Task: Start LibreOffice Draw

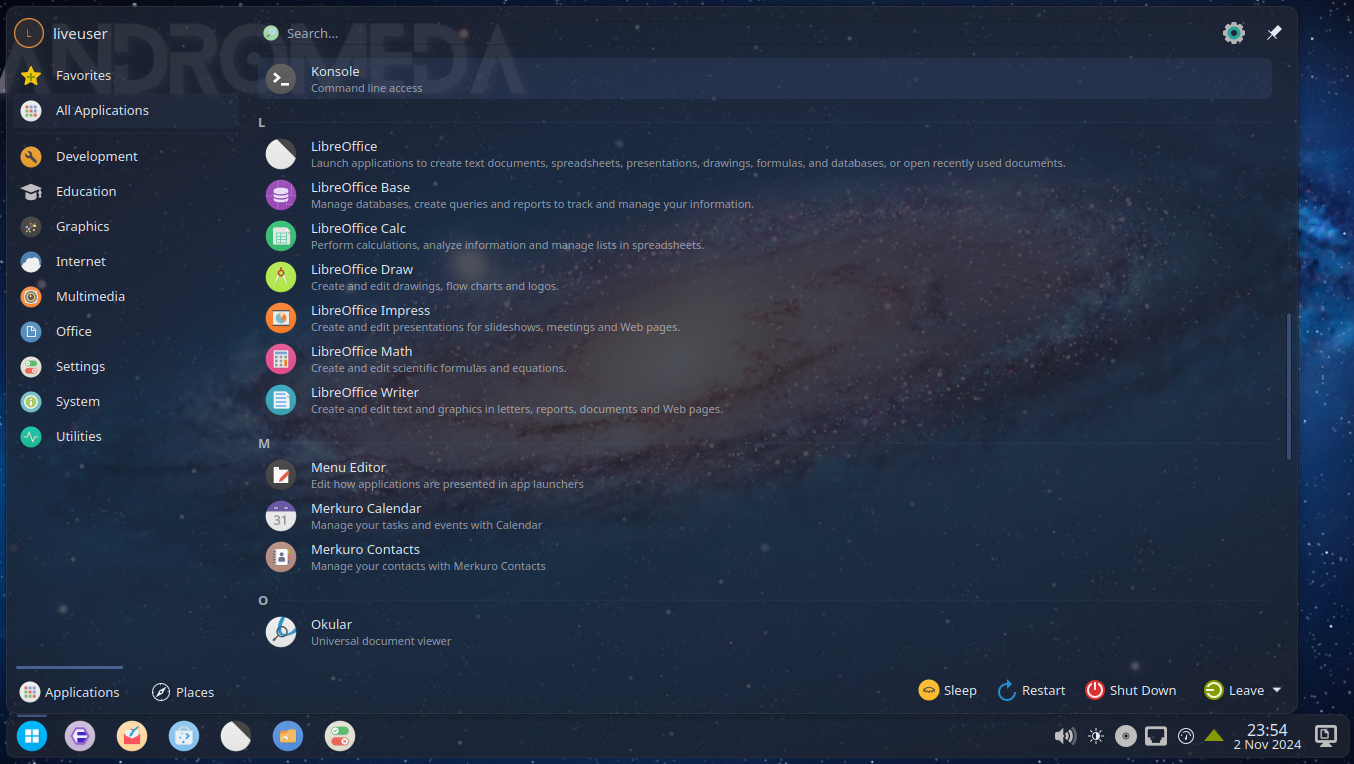Action: 765,277
